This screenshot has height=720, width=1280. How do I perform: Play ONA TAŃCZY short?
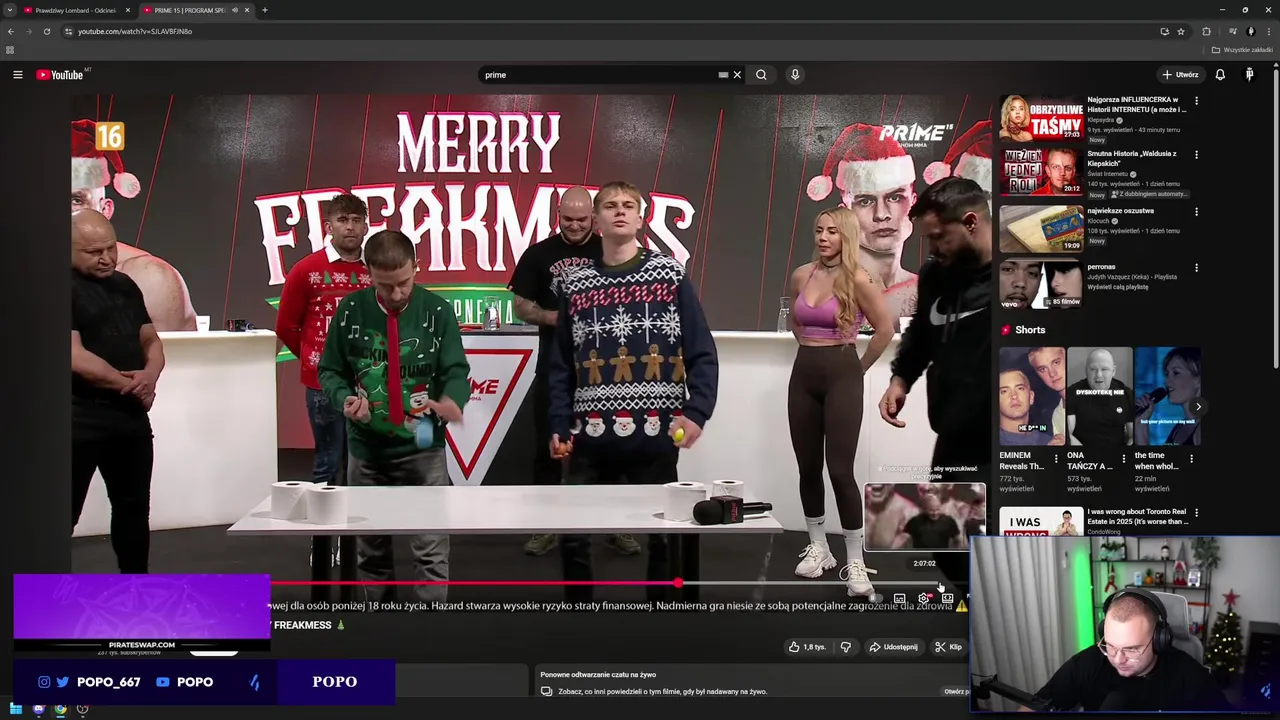coord(1099,396)
